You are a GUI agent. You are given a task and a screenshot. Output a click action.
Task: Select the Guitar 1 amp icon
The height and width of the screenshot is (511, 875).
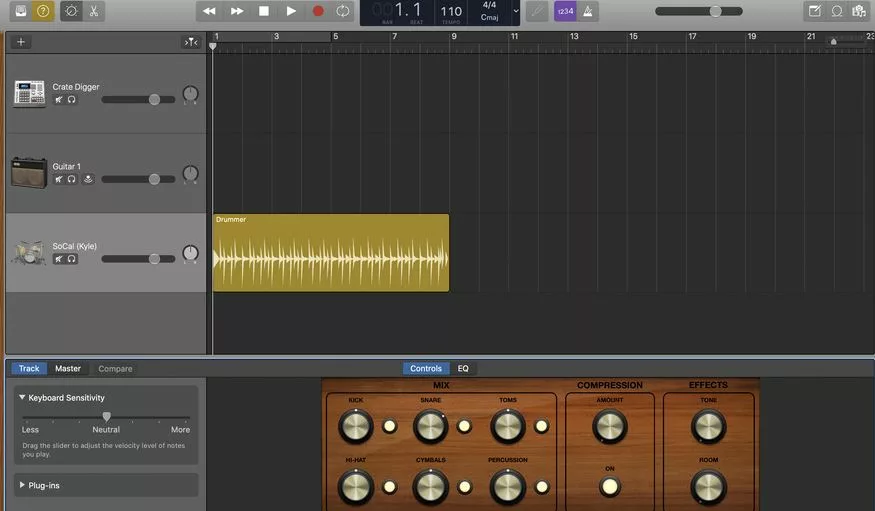pos(29,173)
